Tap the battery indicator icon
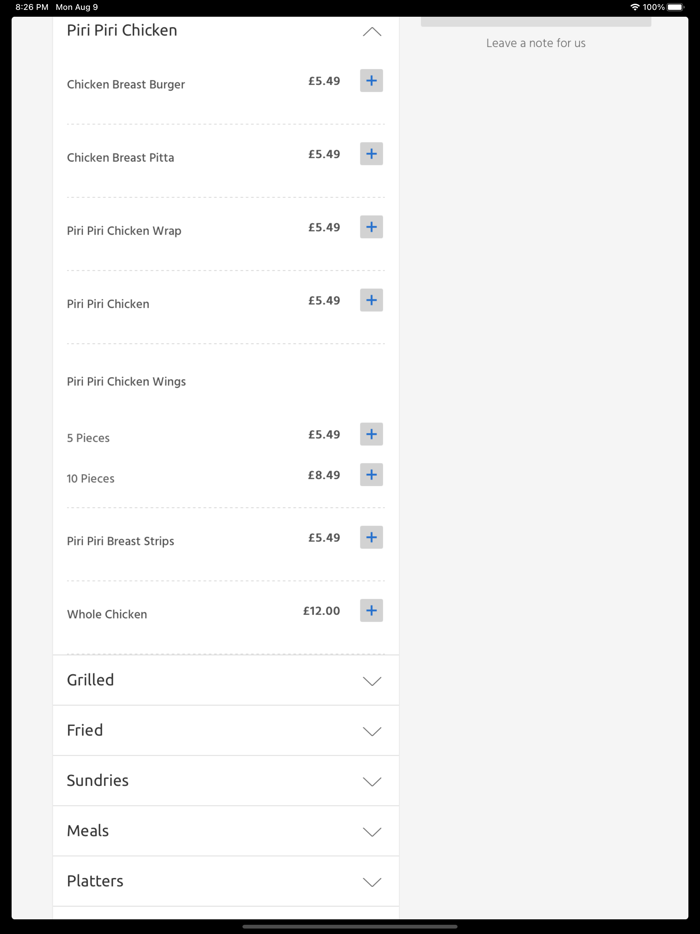 [676, 7]
